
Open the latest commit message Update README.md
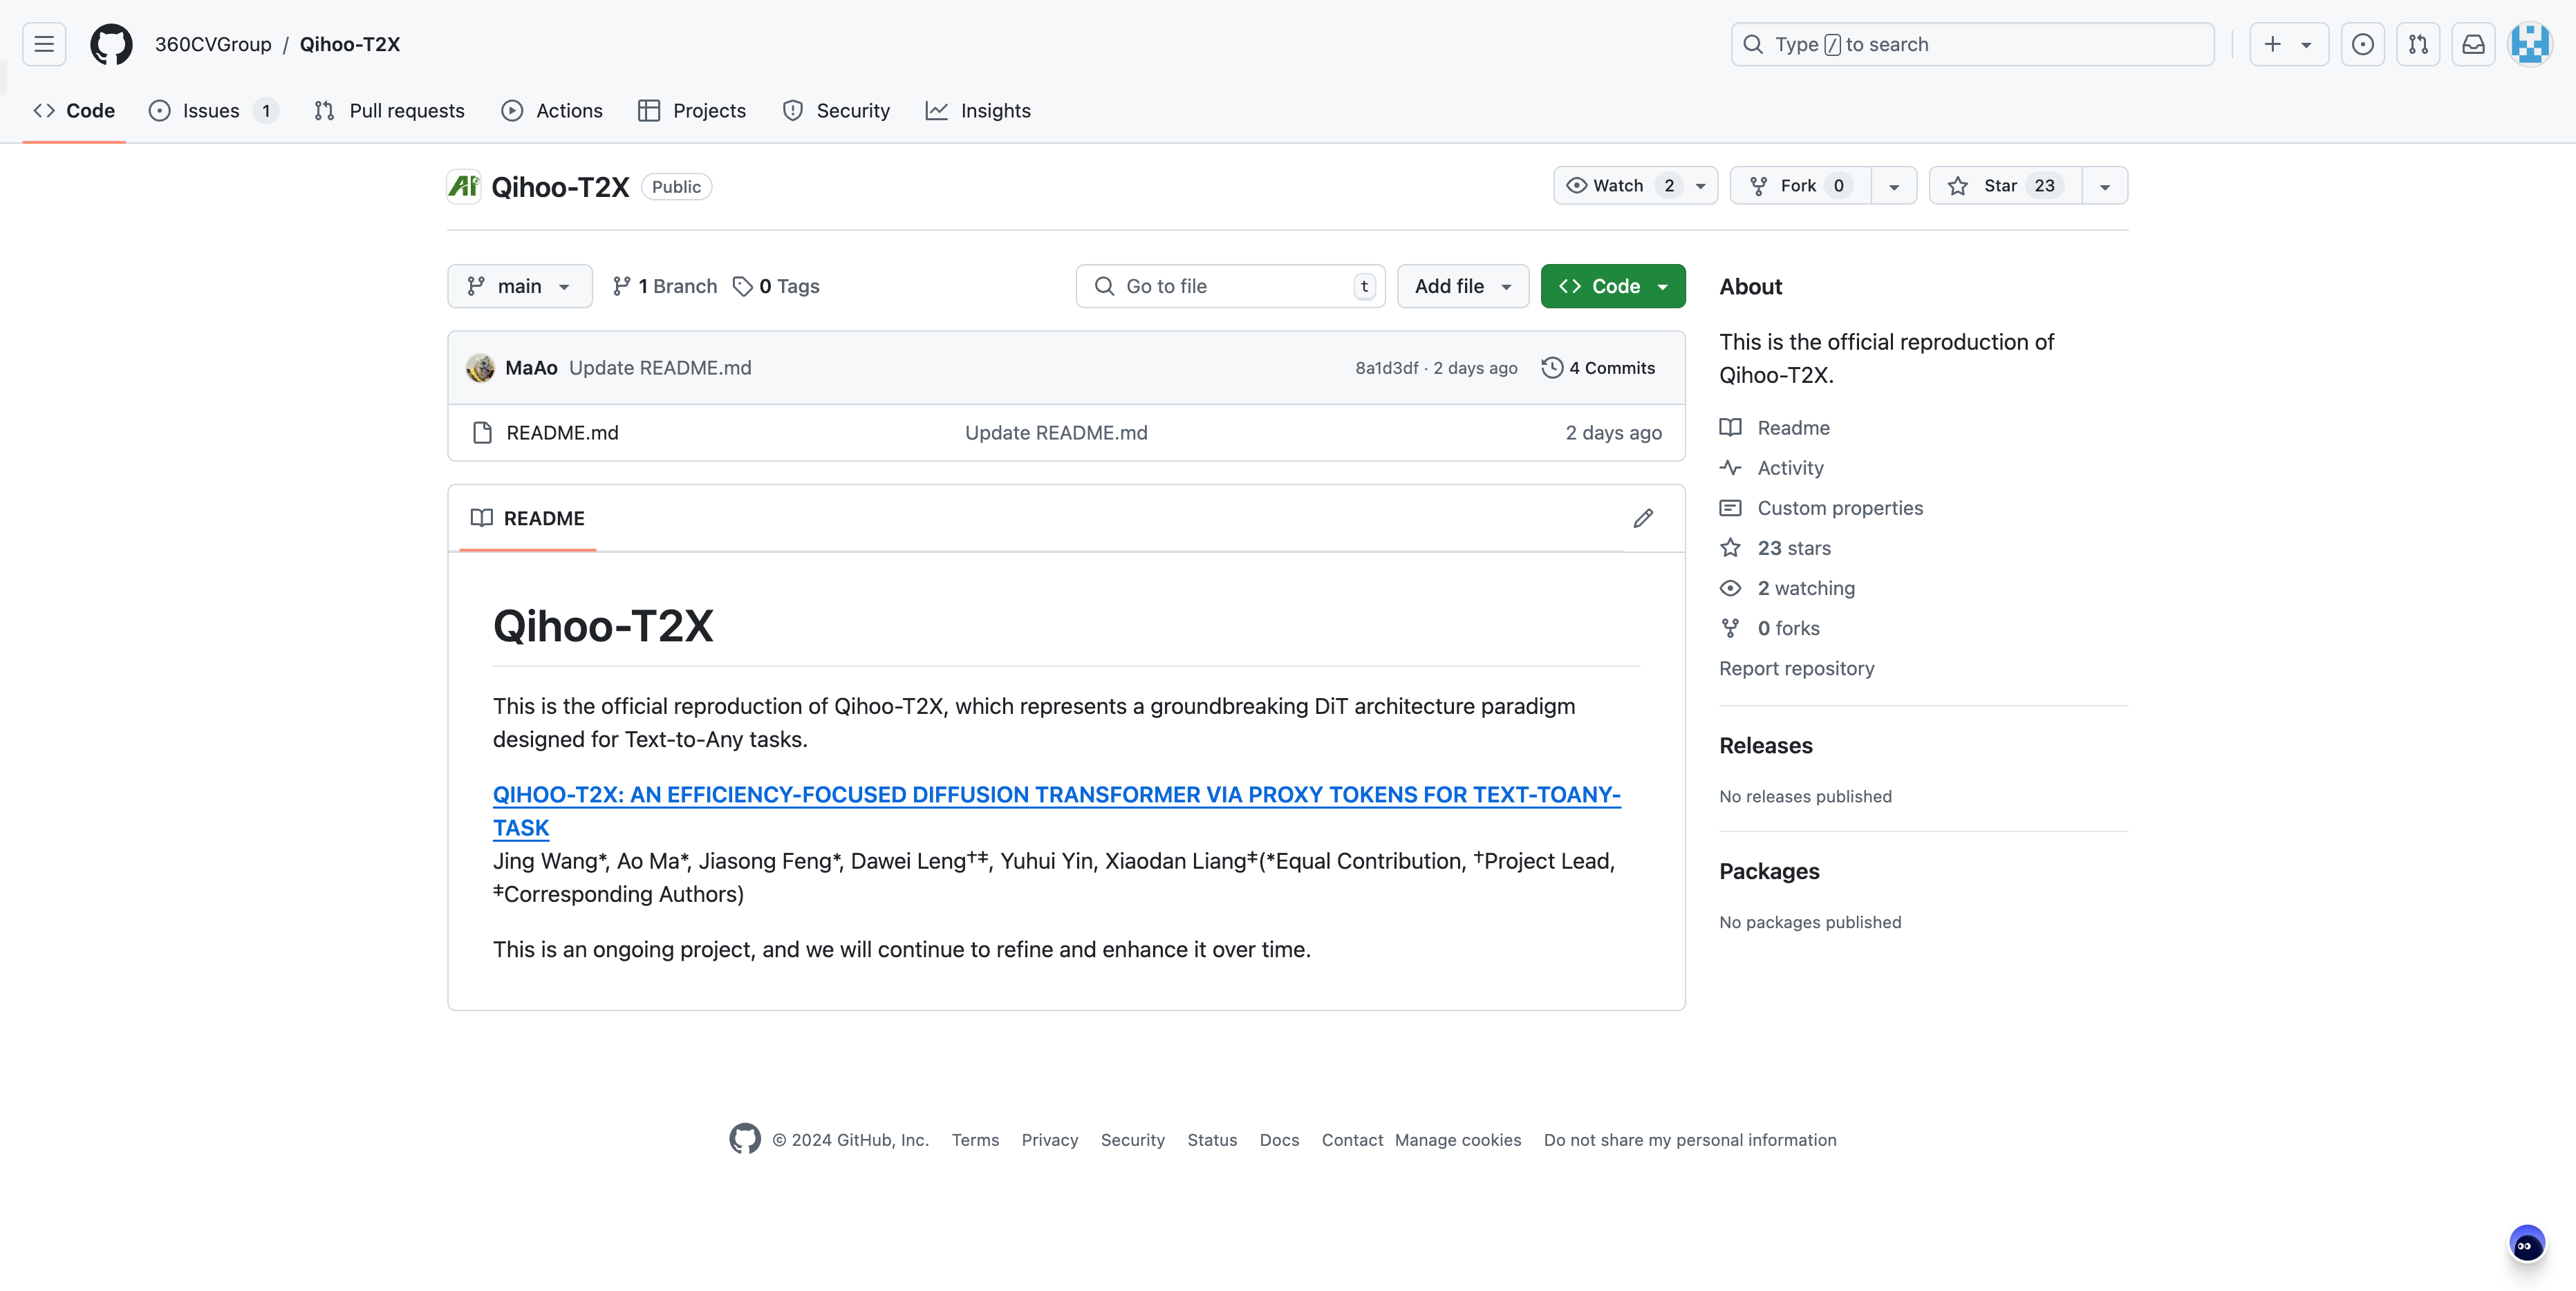coord(660,368)
